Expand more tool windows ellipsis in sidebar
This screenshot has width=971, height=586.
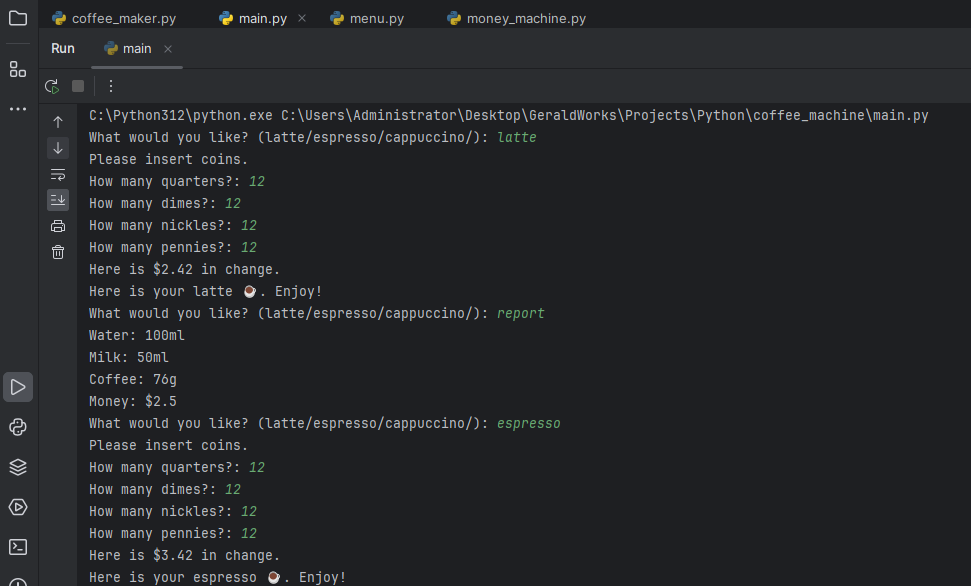(x=18, y=108)
